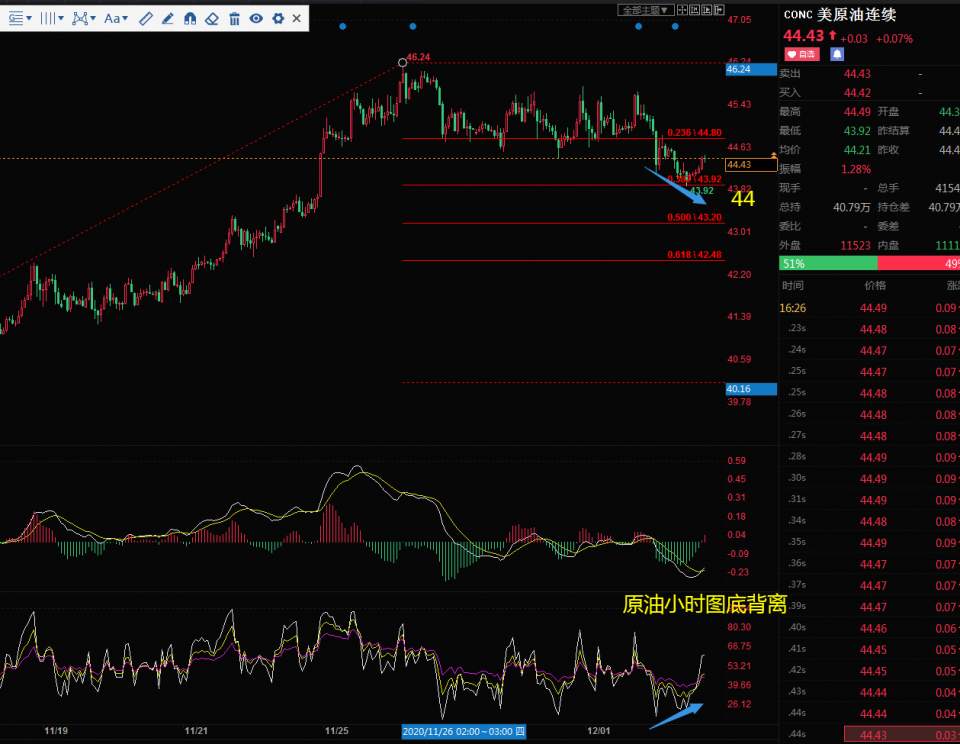
Task: Click the 最低 value 43.92
Action: tap(857, 130)
